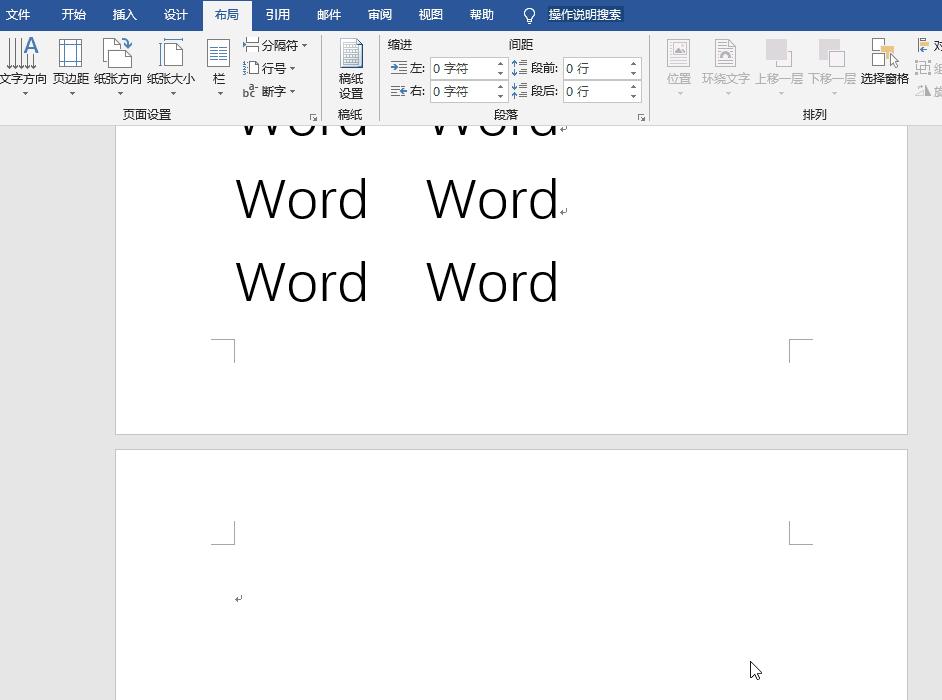Select the 栏 (Columns) icon
This screenshot has height=700, width=942.
pyautogui.click(x=218, y=60)
